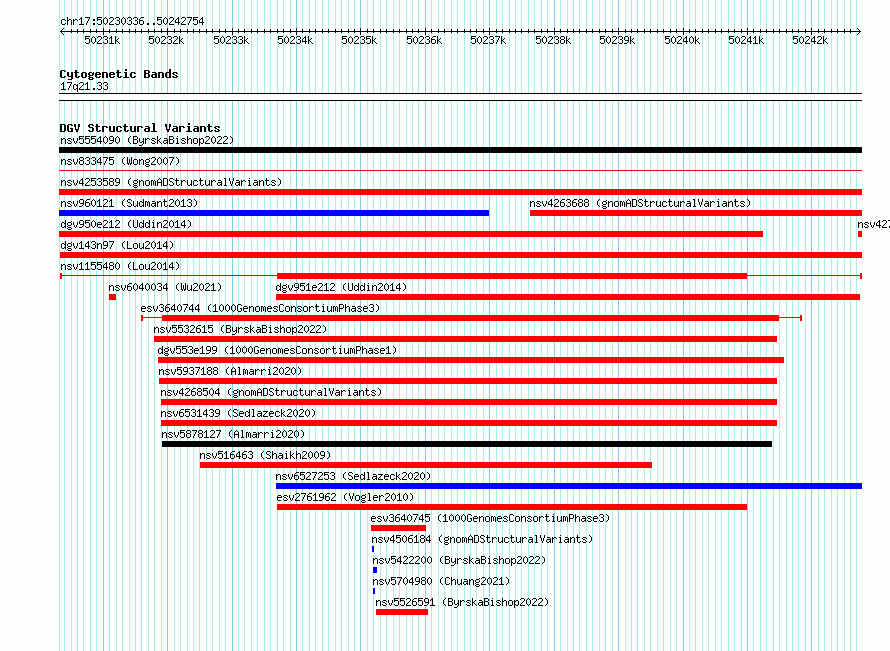Open the dgv950e212 (Uddin2014) label
890x651 pixels.
[126, 224]
